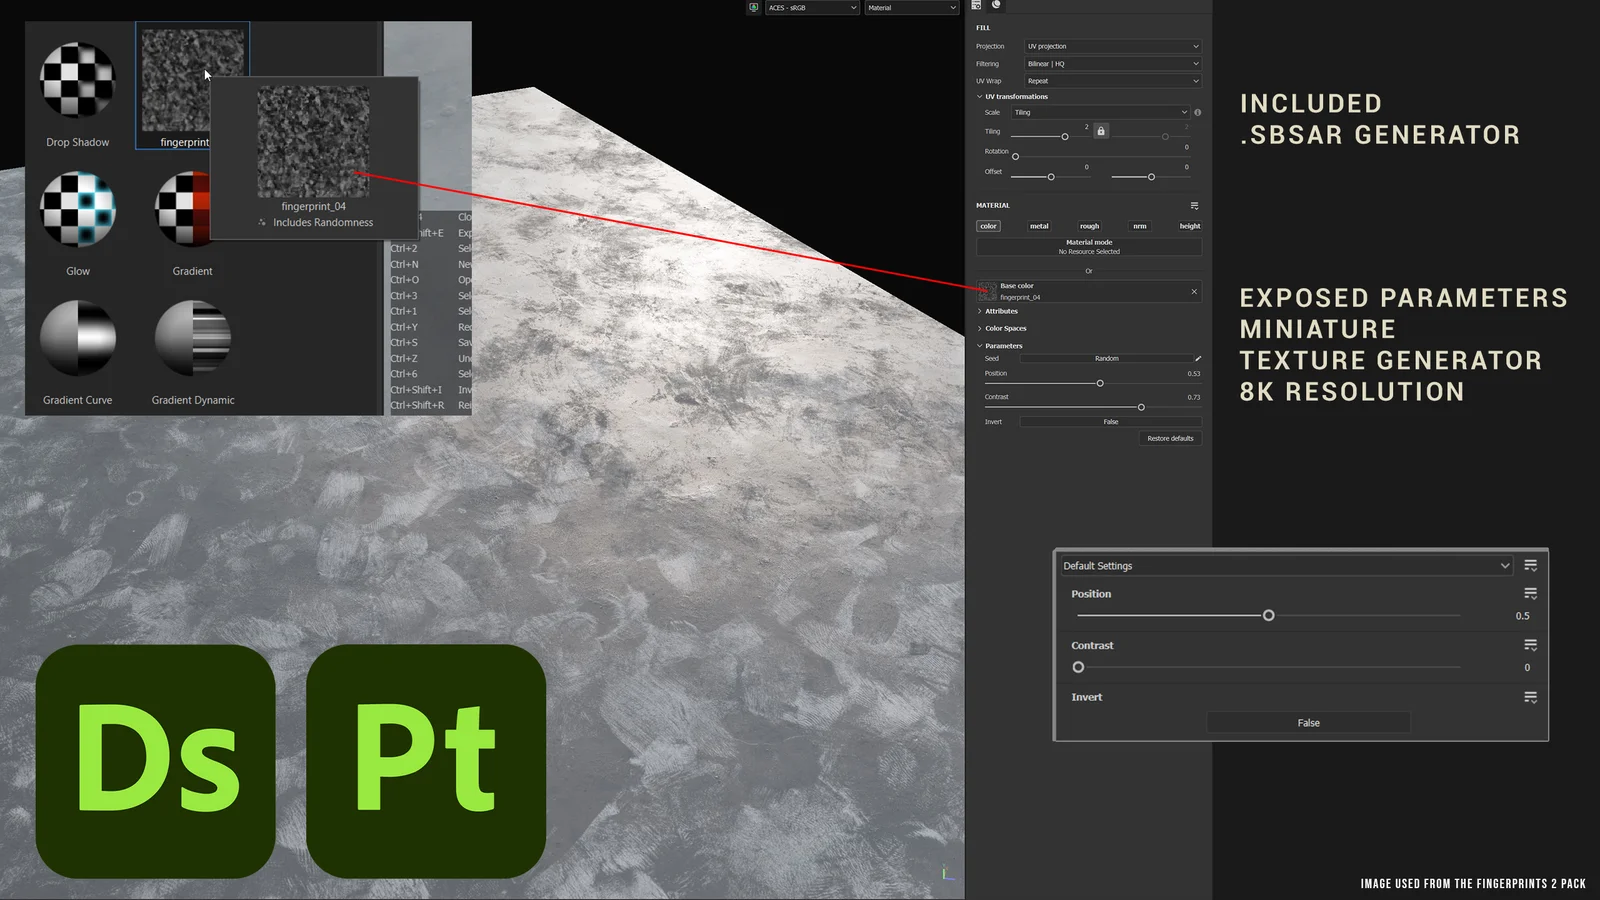Click the MATERIAL panel options icon

(x=1196, y=204)
